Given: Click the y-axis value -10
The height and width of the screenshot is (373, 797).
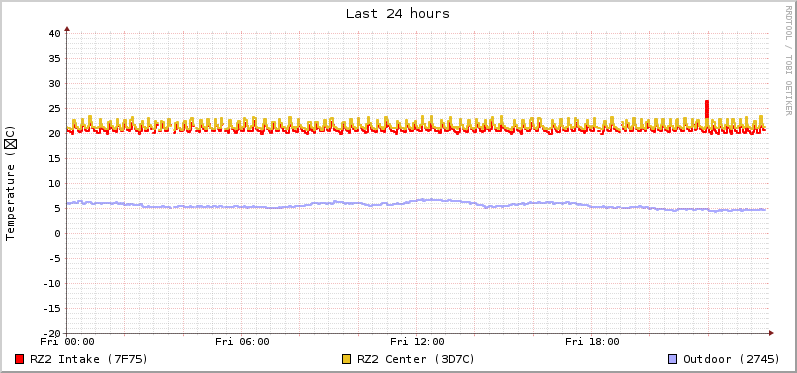Looking at the screenshot, I should click(x=51, y=284).
